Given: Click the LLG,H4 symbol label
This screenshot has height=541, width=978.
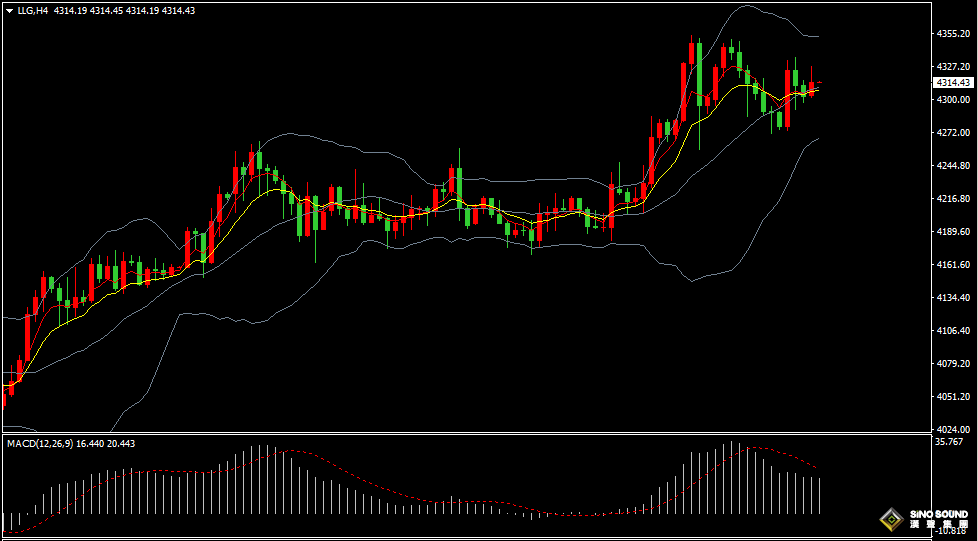Looking at the screenshot, I should click(x=33, y=10).
